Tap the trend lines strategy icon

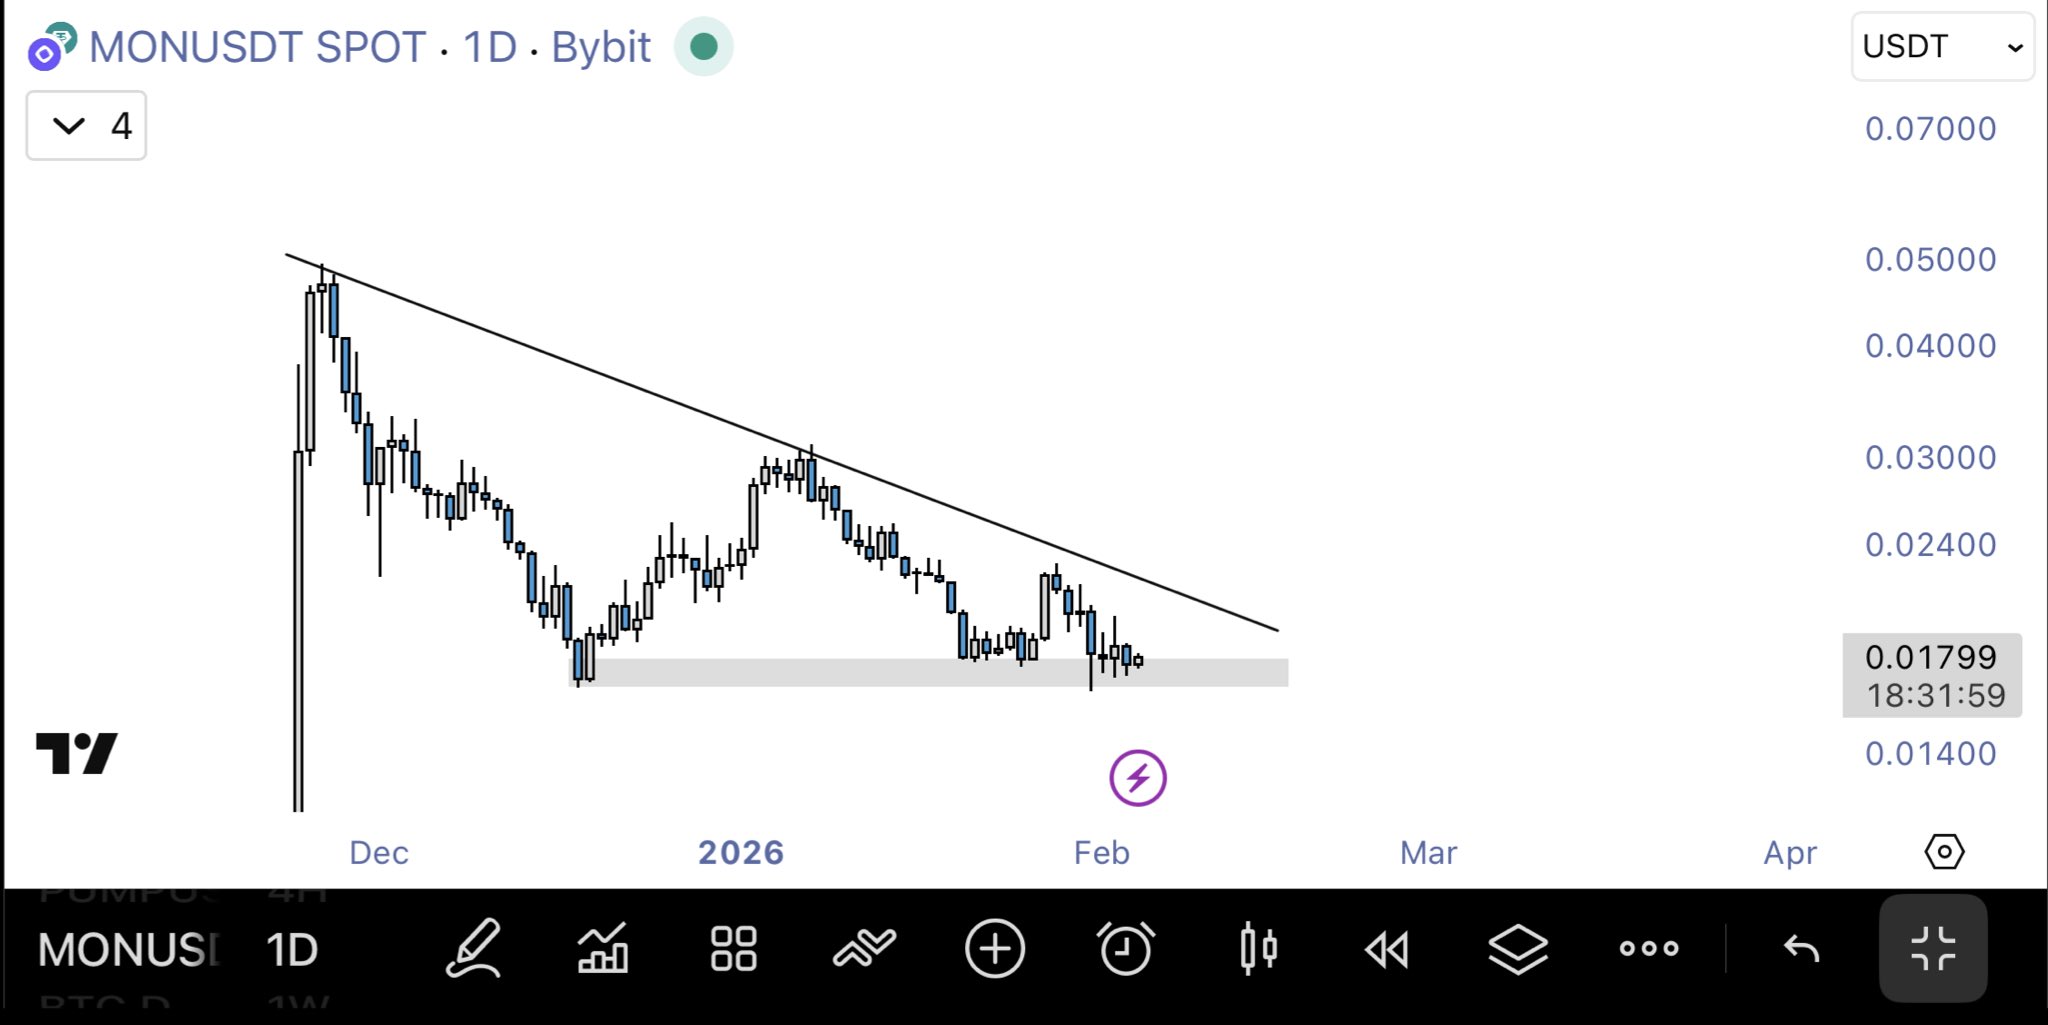coord(864,948)
